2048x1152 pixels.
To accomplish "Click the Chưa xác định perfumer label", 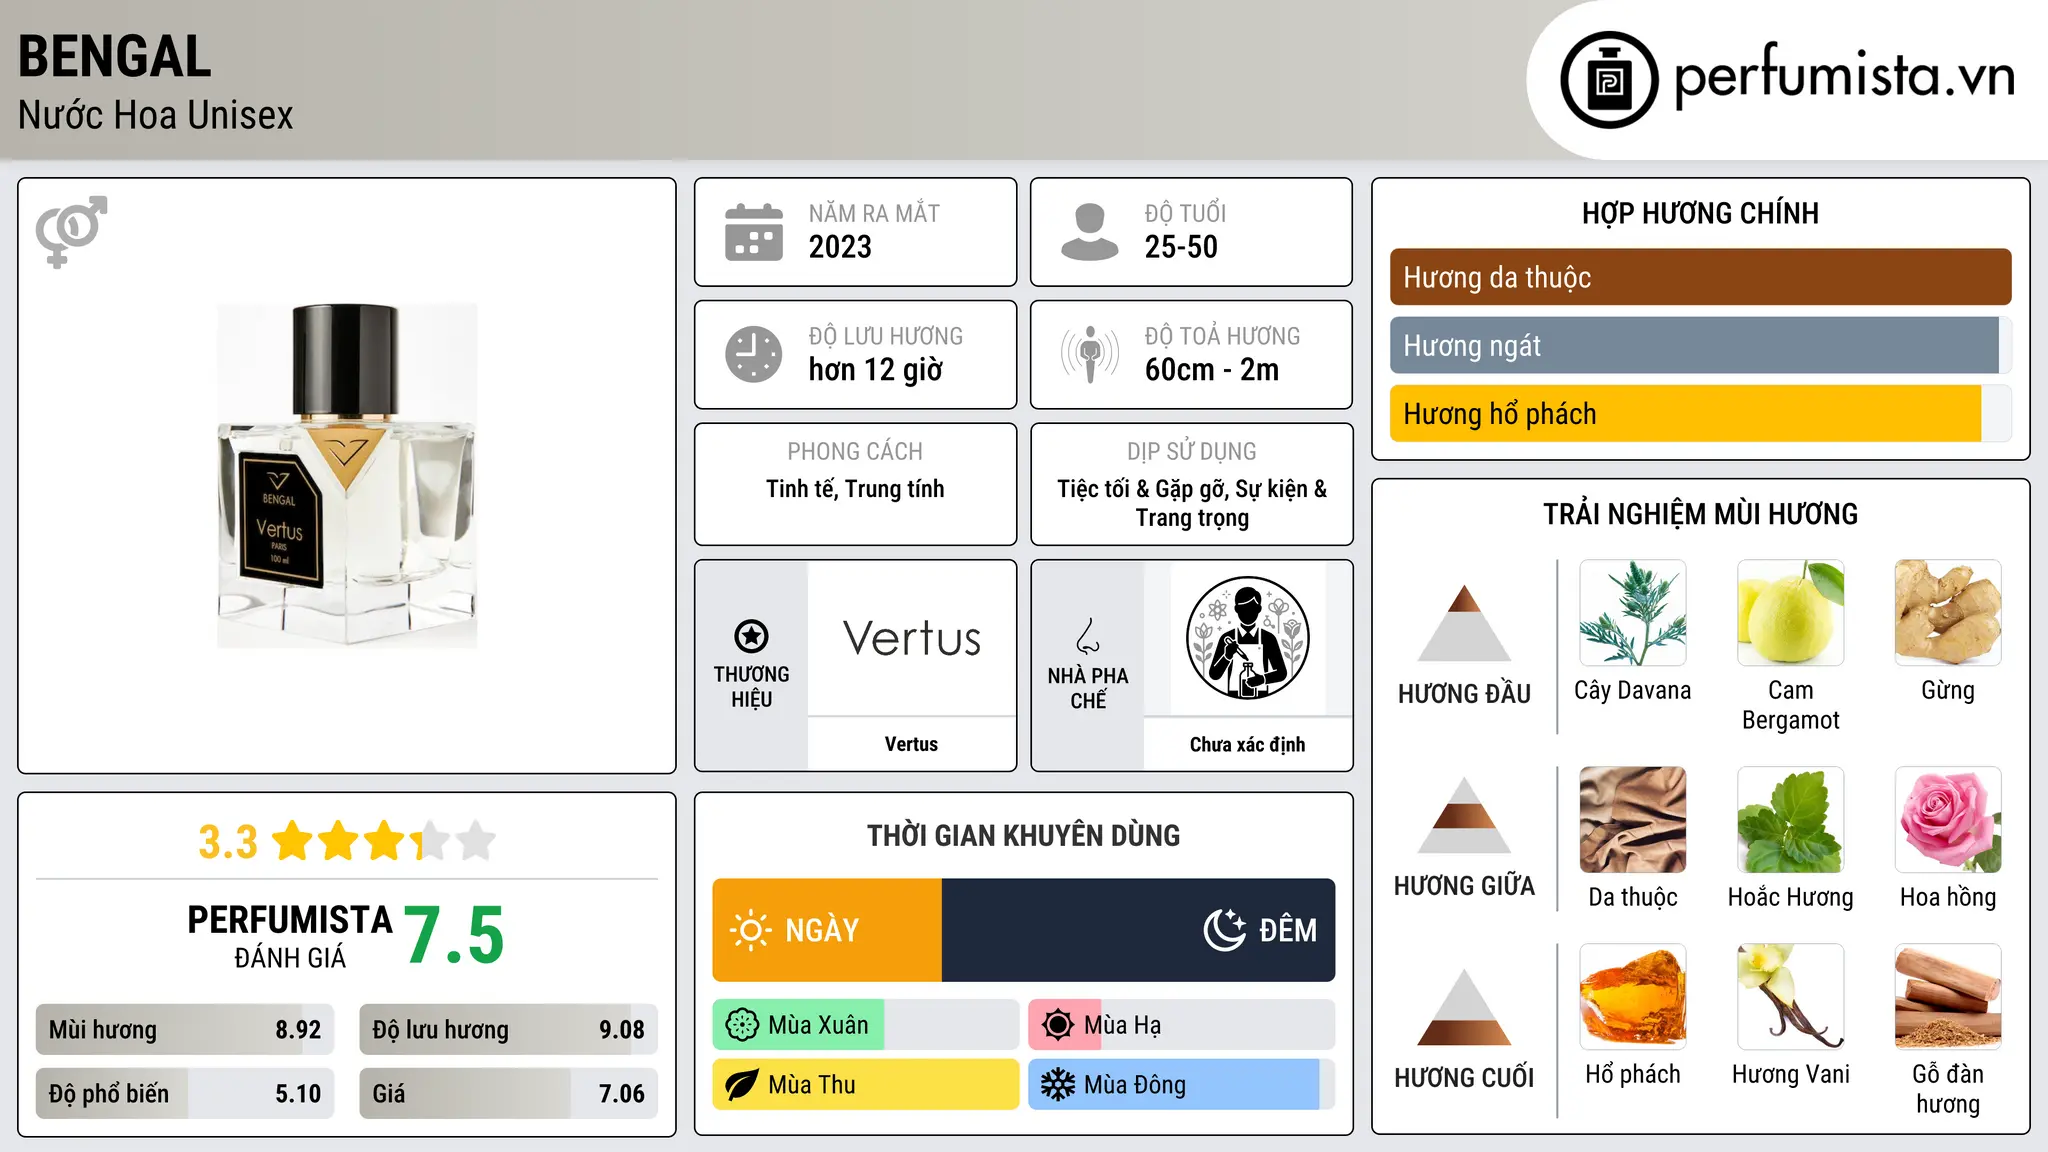I will (x=1247, y=744).
